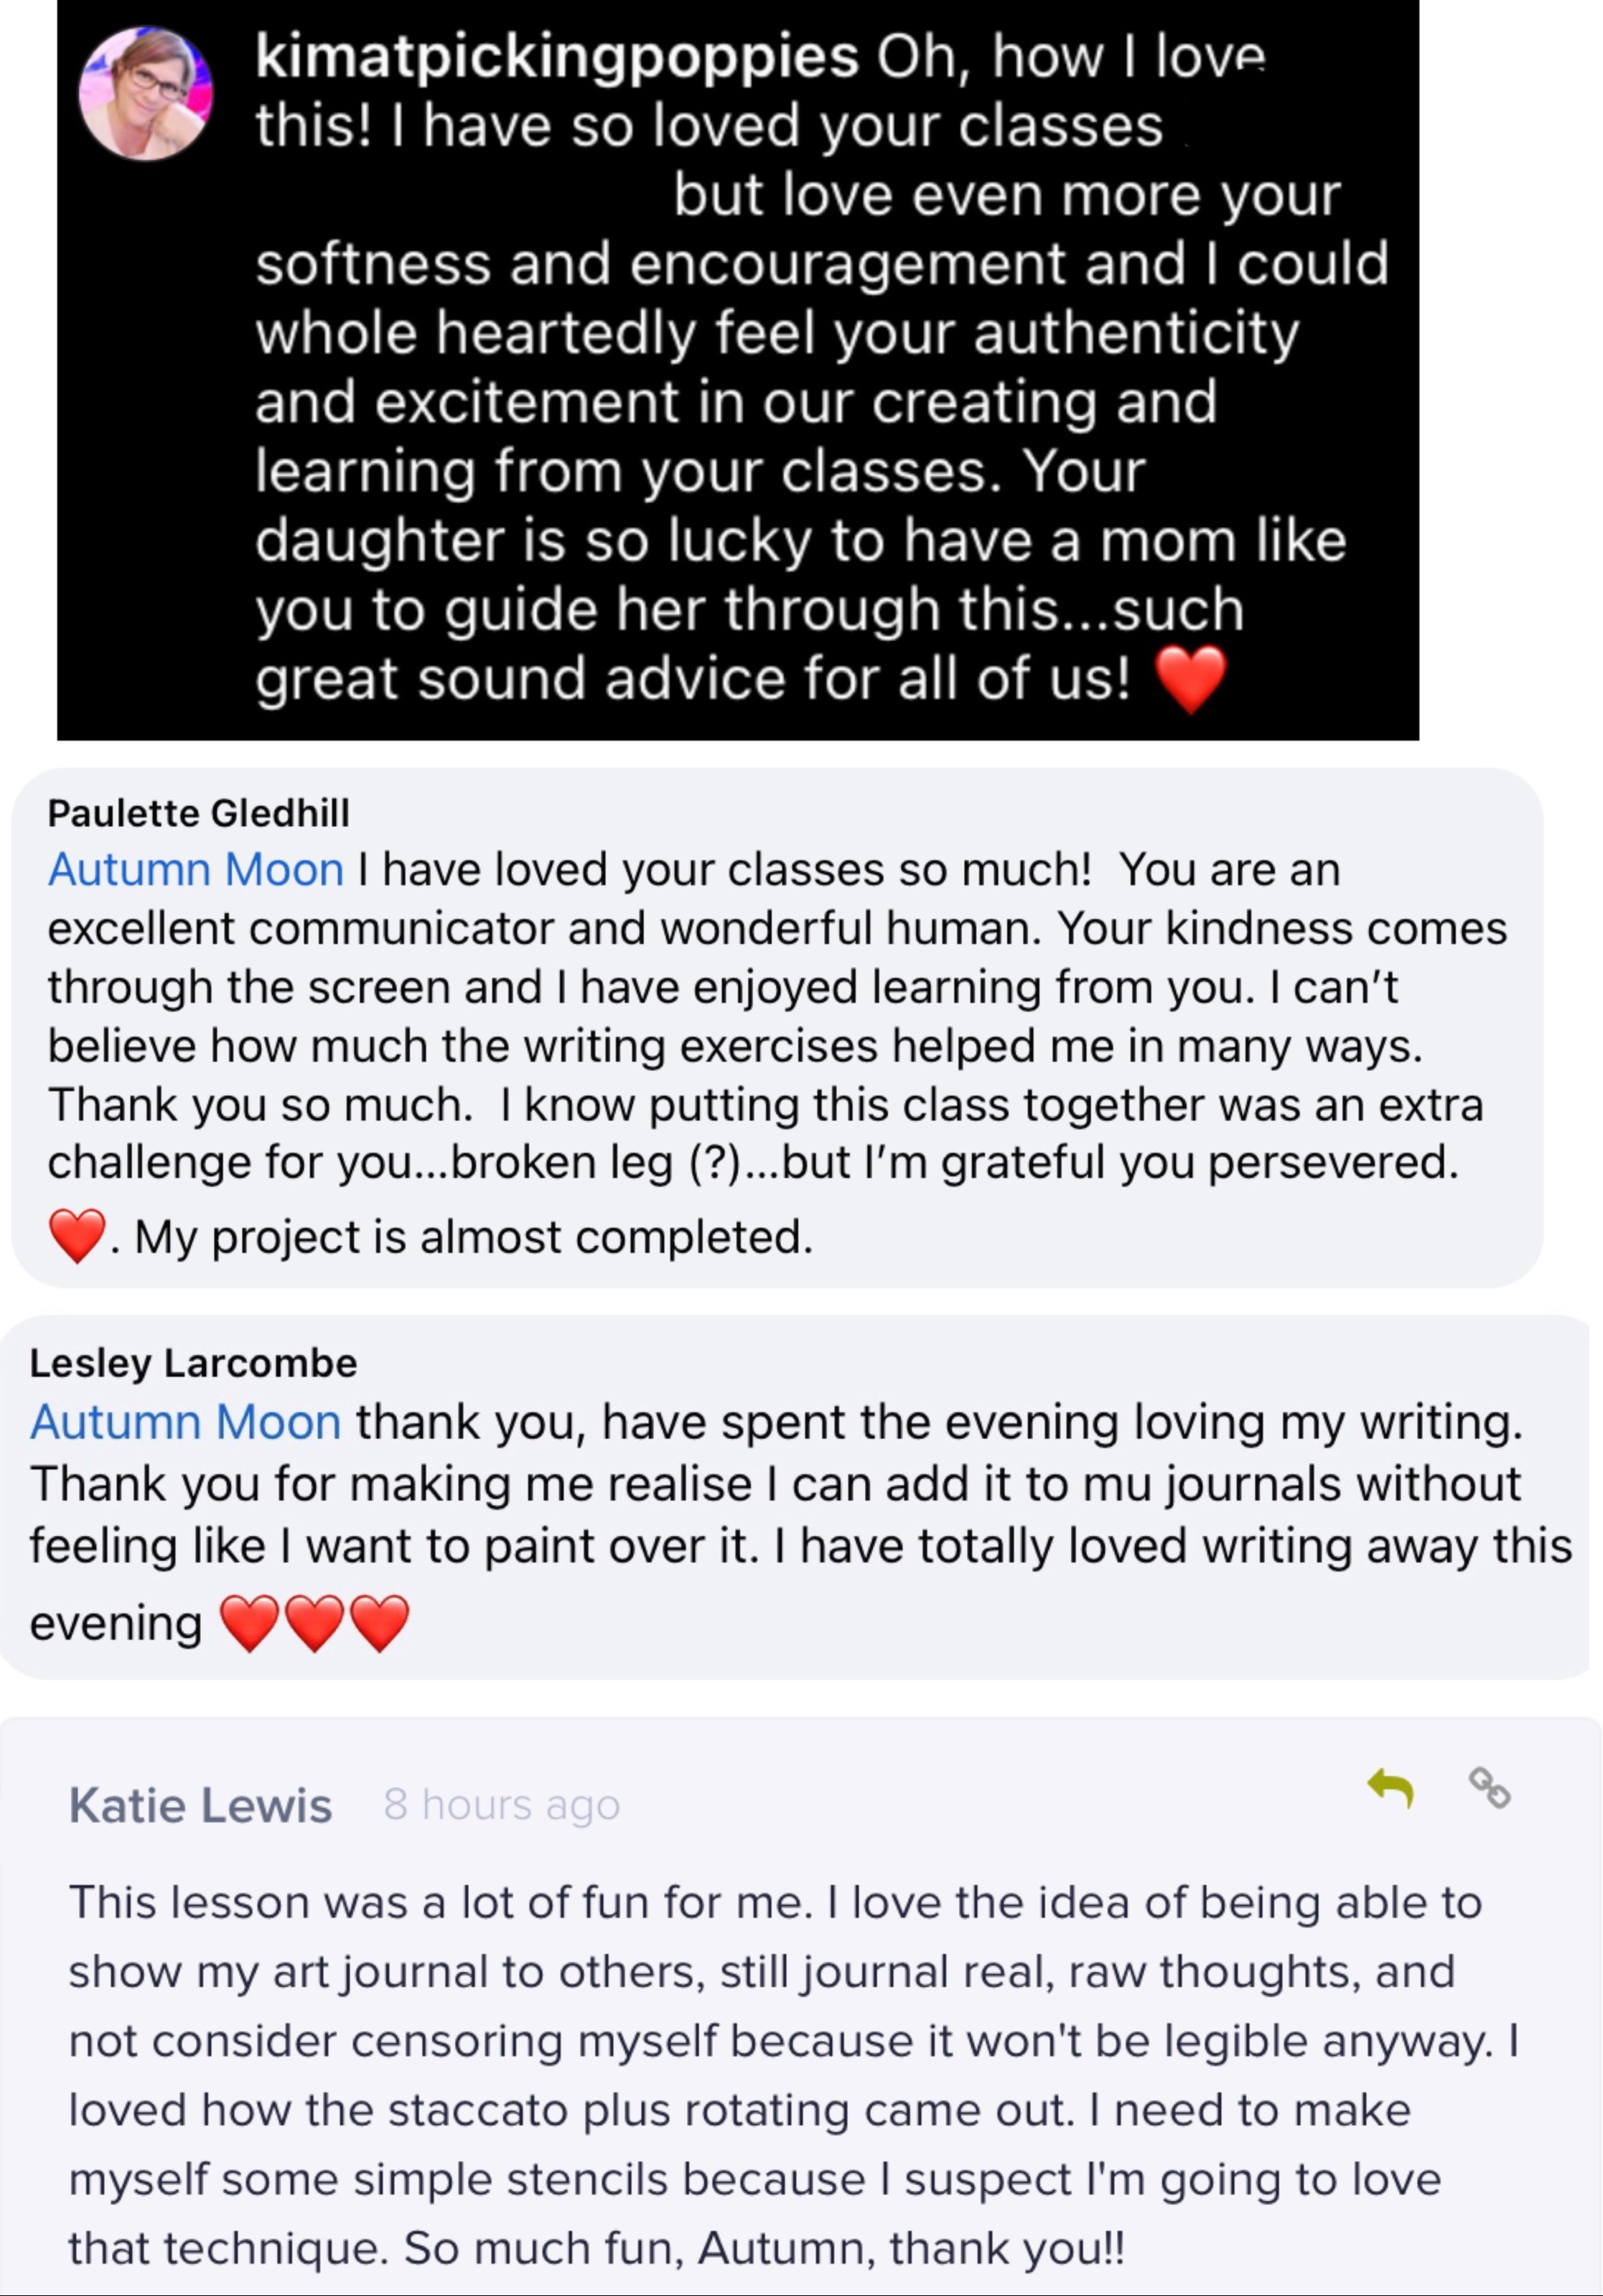Click the middle heart in Lesley's comment
This screenshot has height=2296, width=1603.
315,1623
